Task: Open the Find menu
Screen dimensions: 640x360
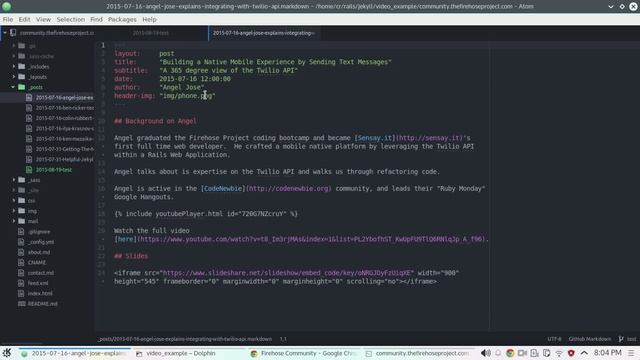Action: 96,19
